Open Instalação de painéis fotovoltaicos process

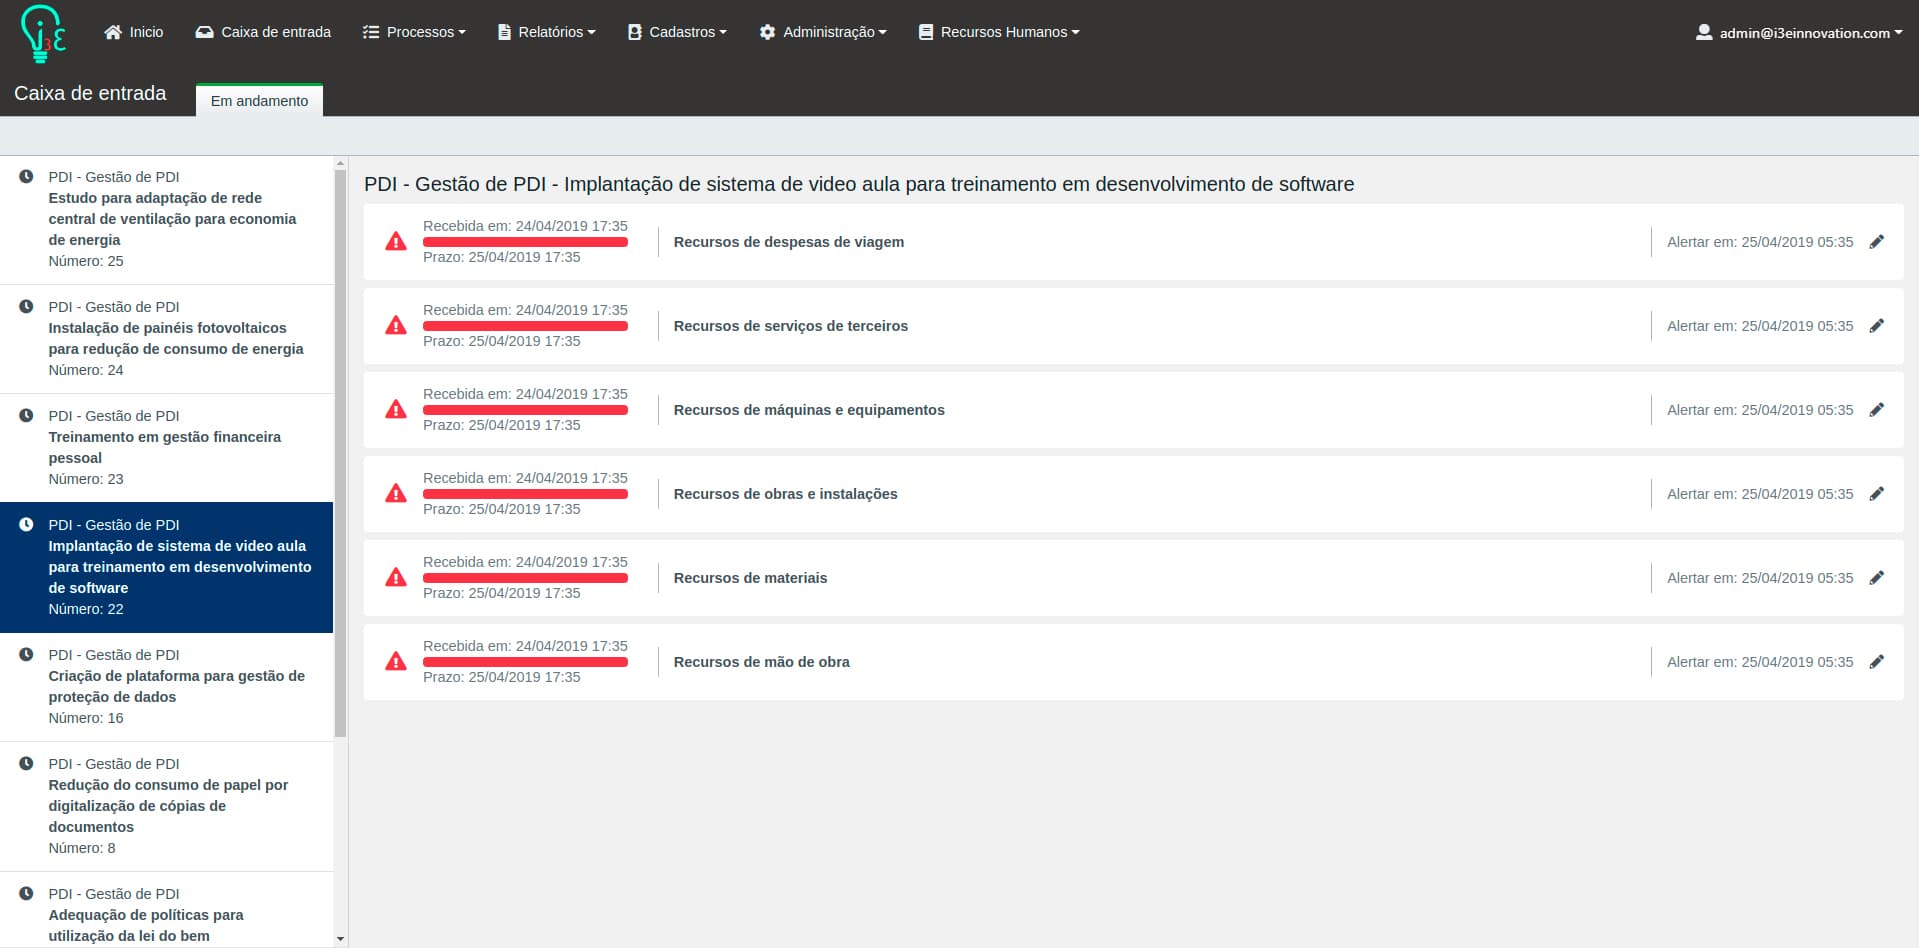point(166,338)
